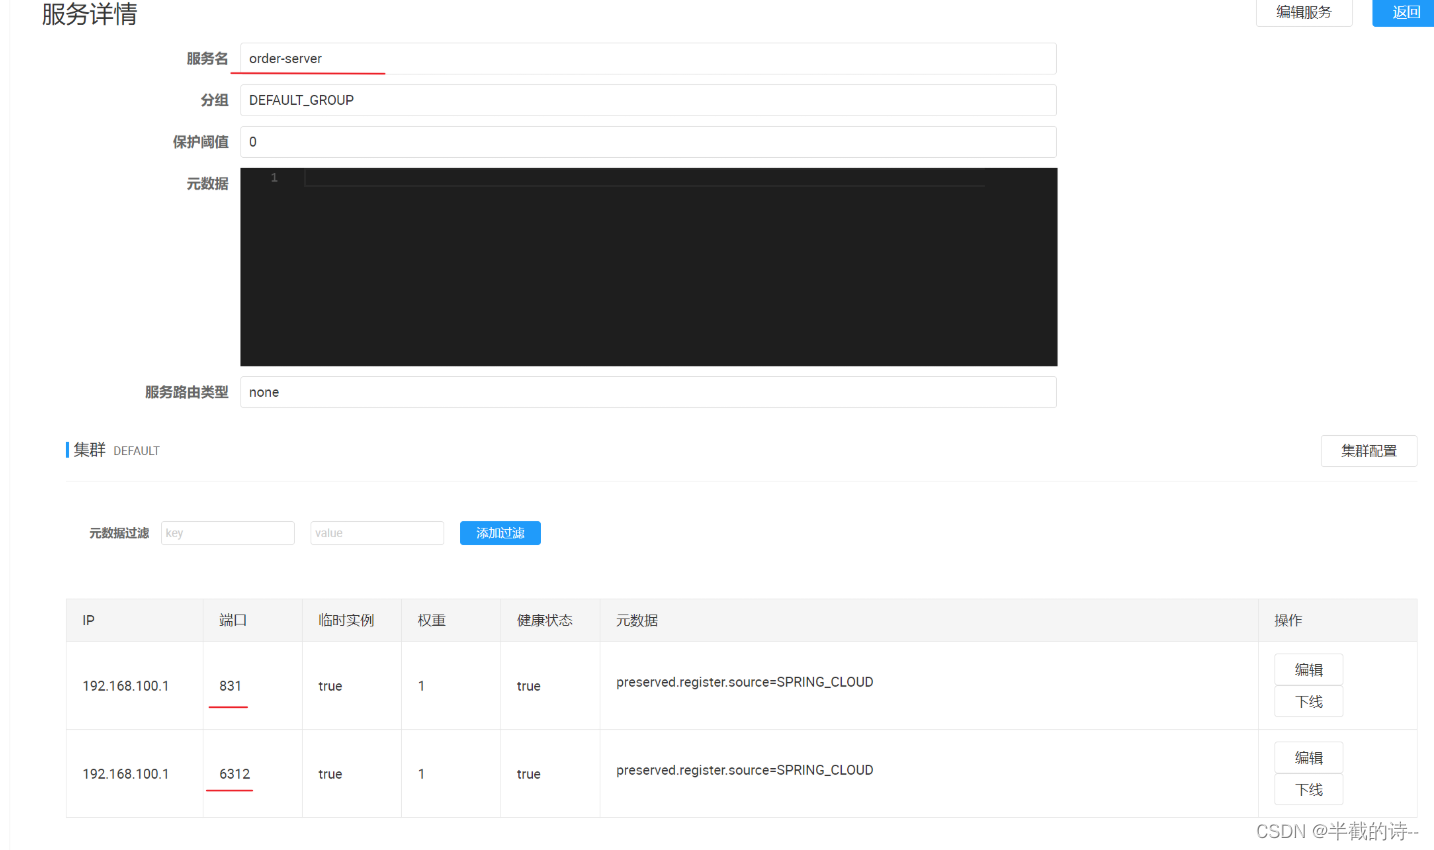1434x850 pixels.
Task: Select port cell 831
Action: point(230,686)
